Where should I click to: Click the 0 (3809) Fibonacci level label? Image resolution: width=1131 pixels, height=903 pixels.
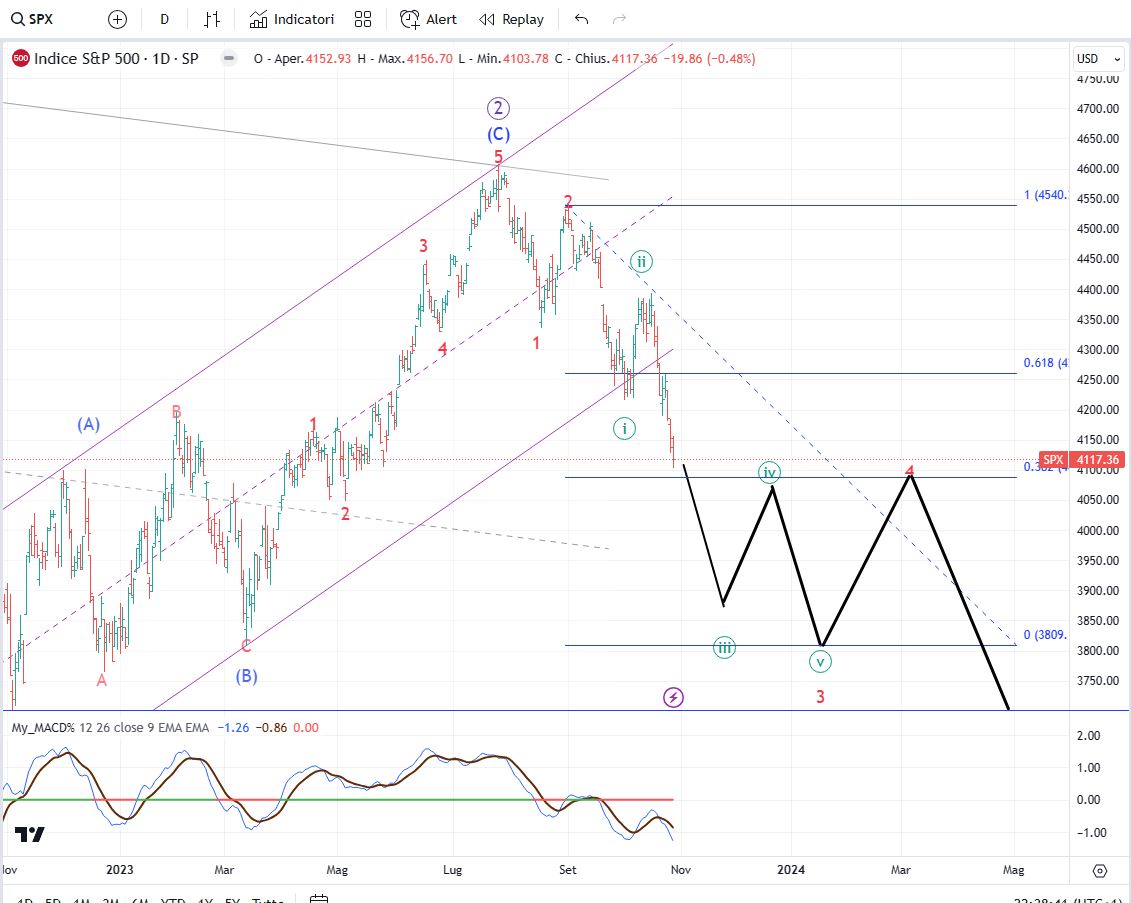pos(1045,635)
